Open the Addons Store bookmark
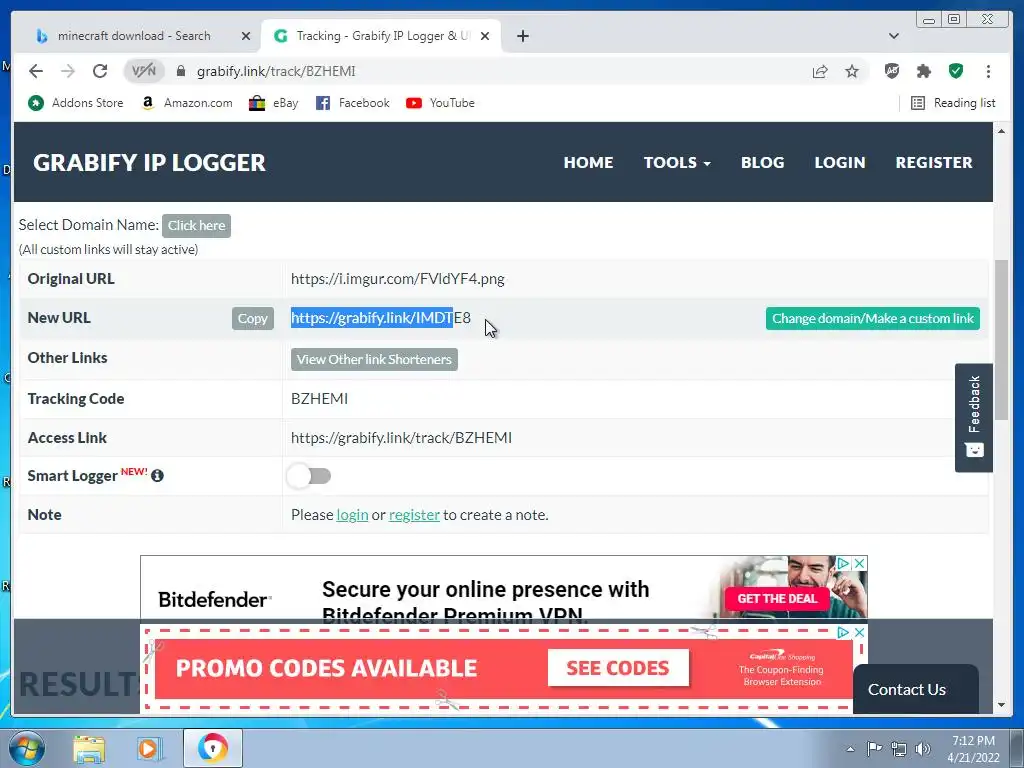This screenshot has width=1024, height=768. point(75,103)
